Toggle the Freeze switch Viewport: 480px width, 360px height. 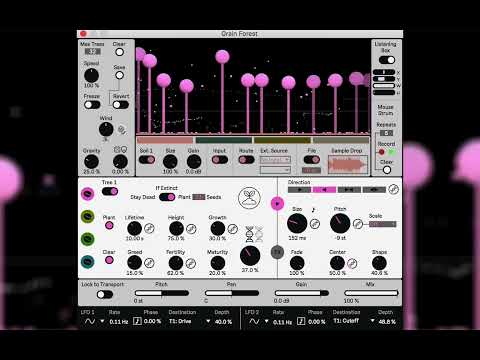tap(92, 105)
